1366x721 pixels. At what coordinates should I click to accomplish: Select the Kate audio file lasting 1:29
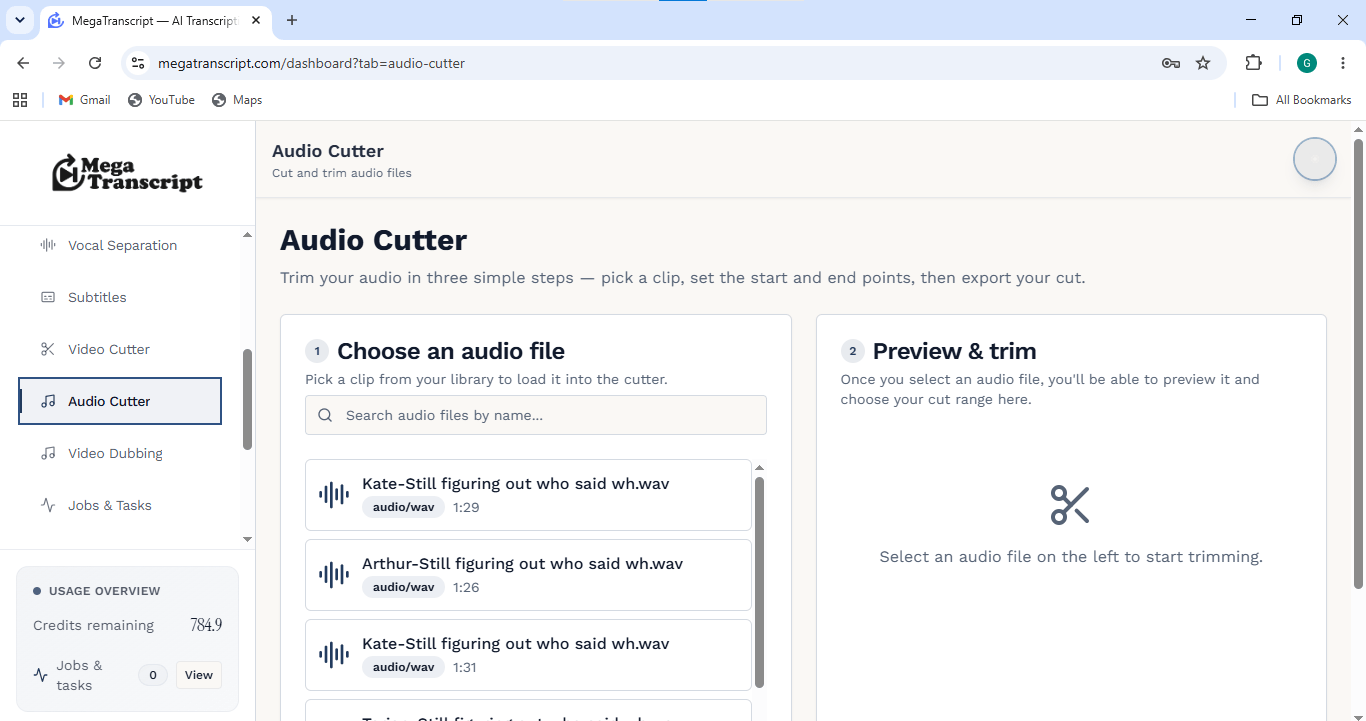(x=528, y=495)
